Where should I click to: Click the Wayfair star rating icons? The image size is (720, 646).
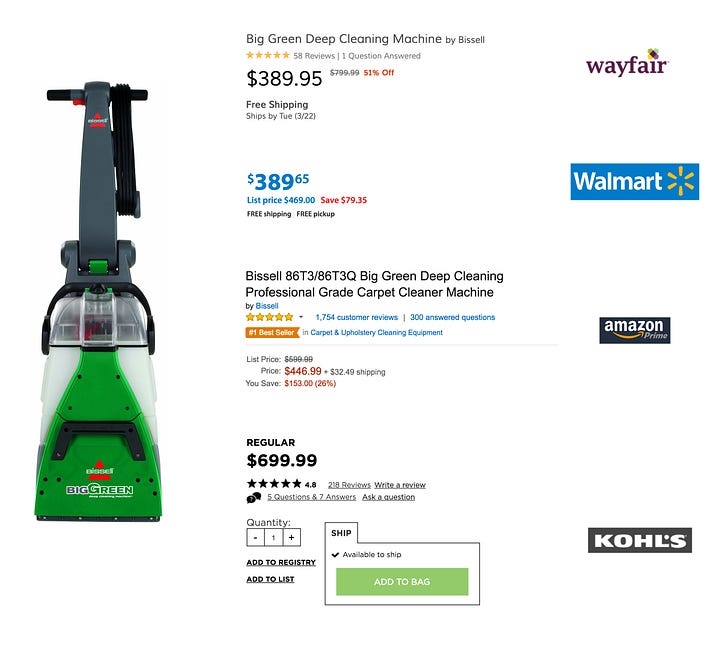pyautogui.click(x=268, y=56)
